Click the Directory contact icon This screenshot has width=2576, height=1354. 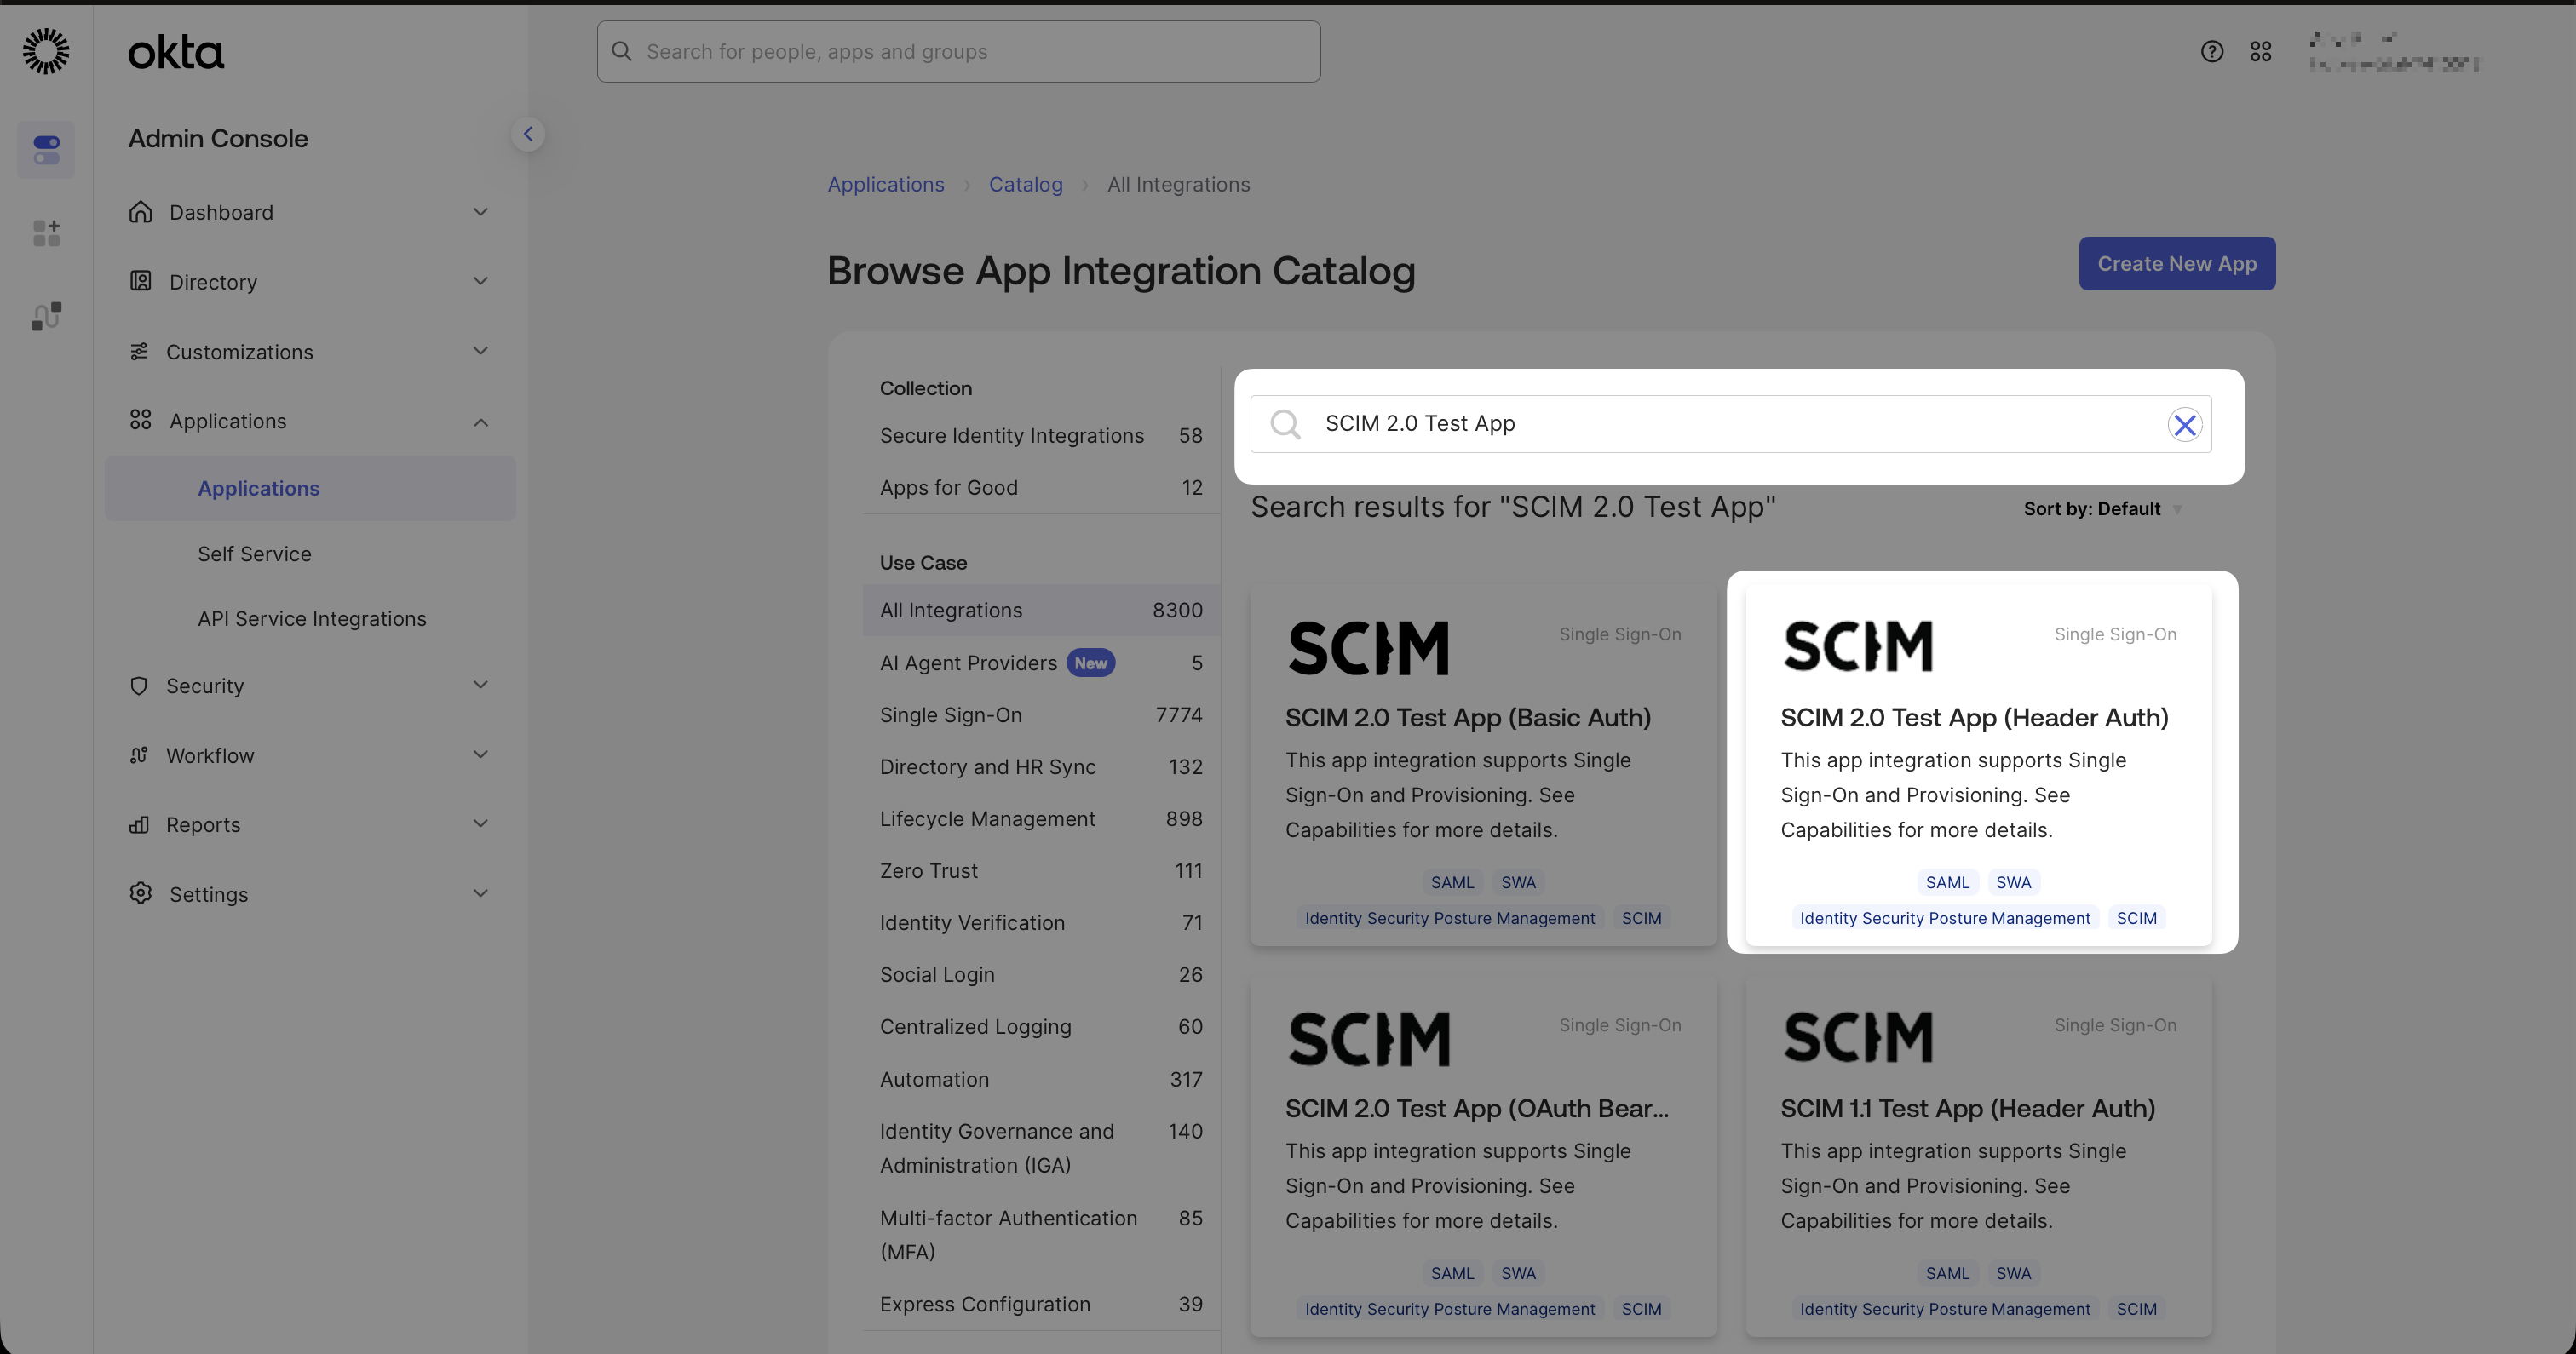141,281
